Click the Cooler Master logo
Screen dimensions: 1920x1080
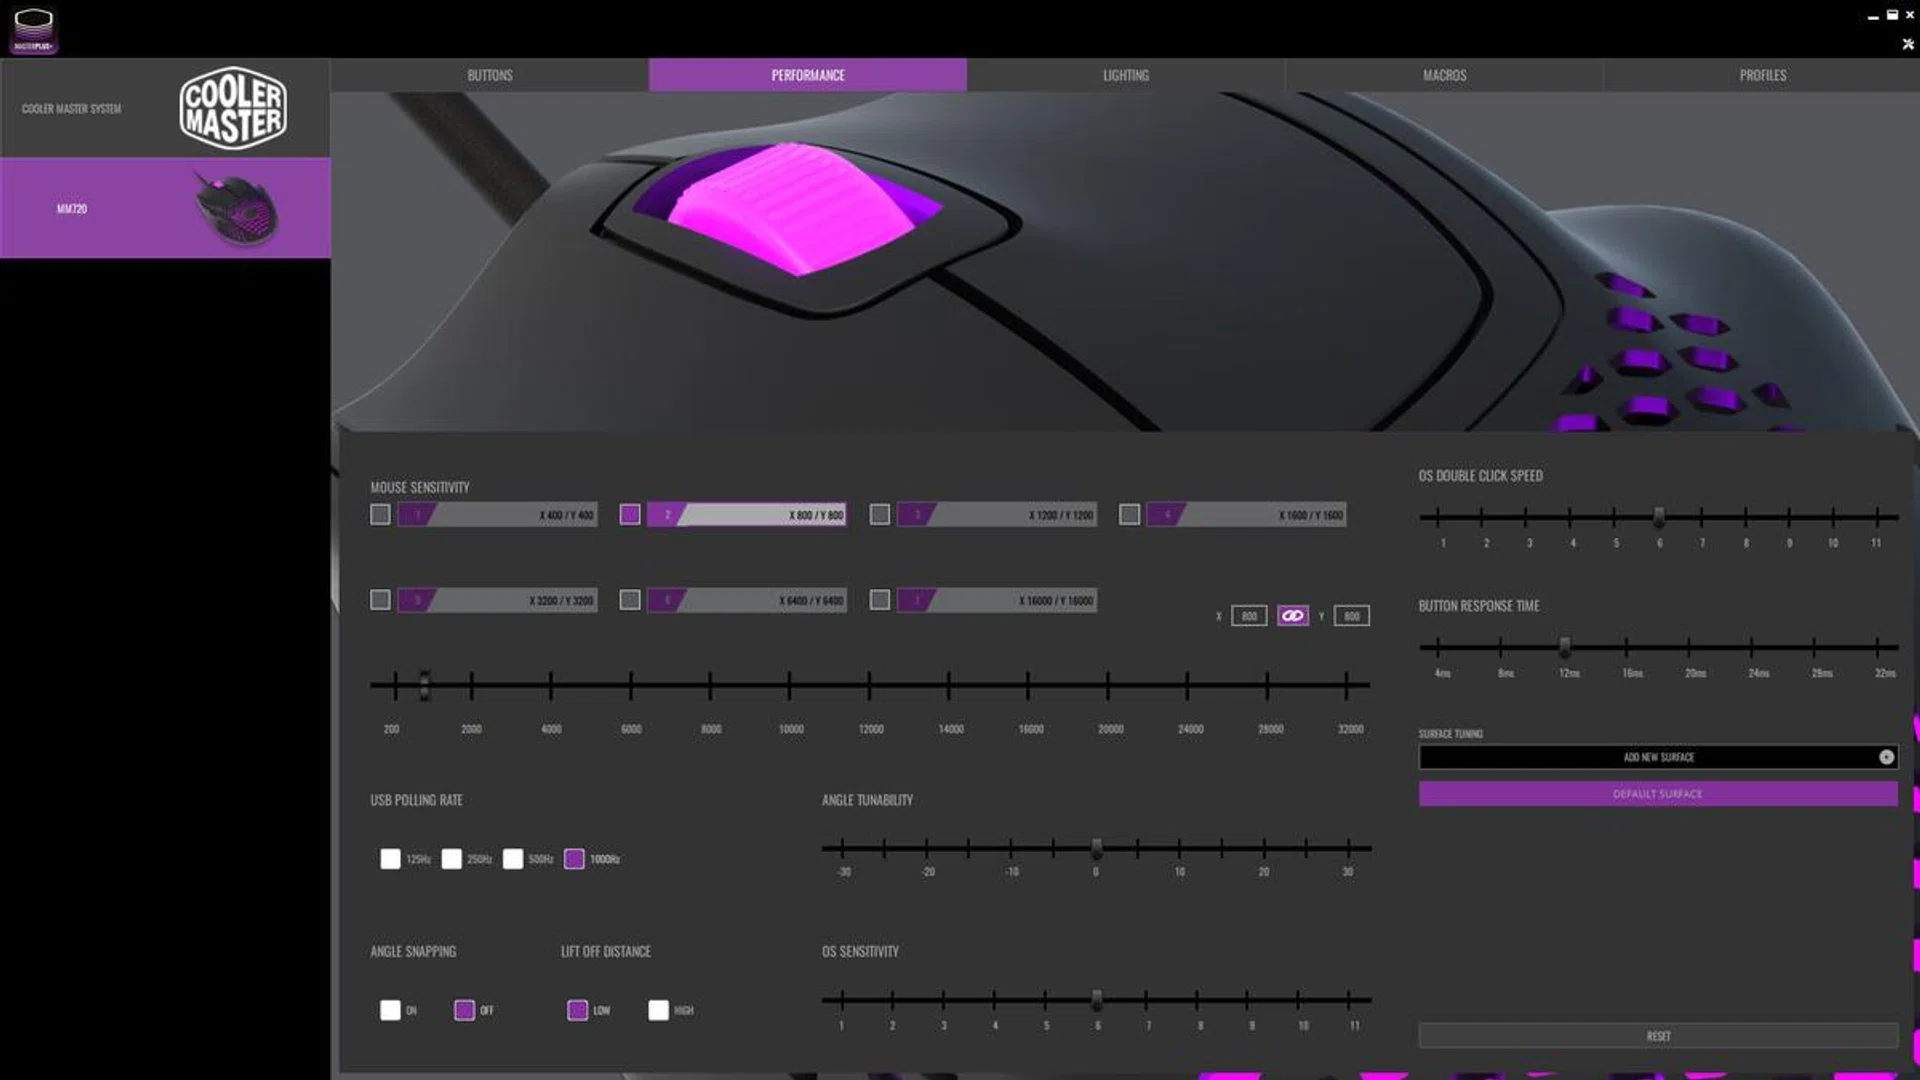233,108
